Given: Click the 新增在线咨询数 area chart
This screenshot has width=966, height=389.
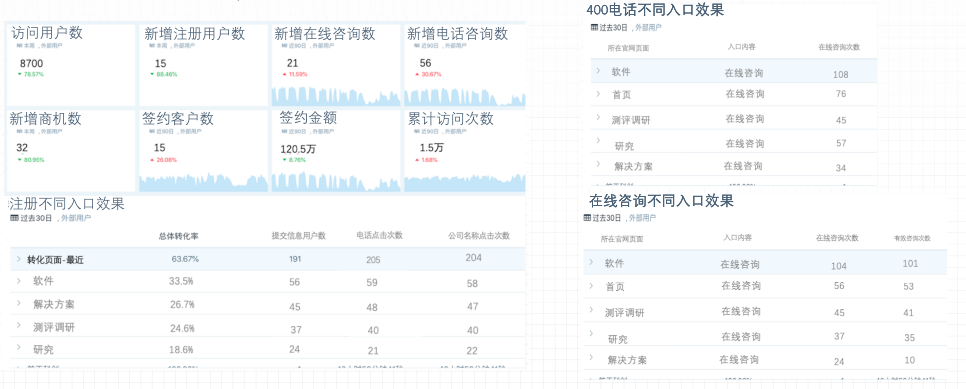Looking at the screenshot, I should click(x=336, y=96).
